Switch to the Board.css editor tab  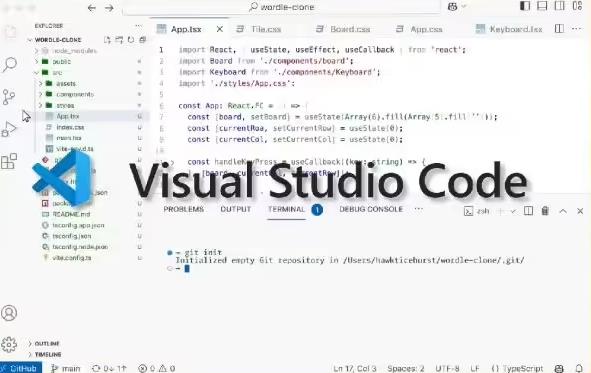coord(350,29)
